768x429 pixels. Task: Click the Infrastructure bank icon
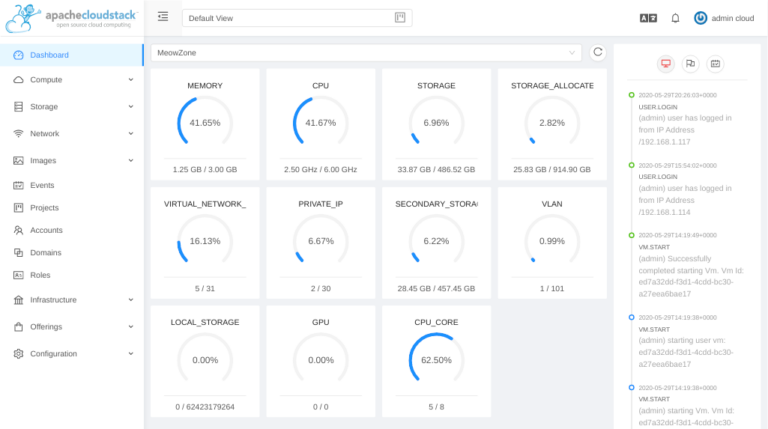tap(18, 300)
